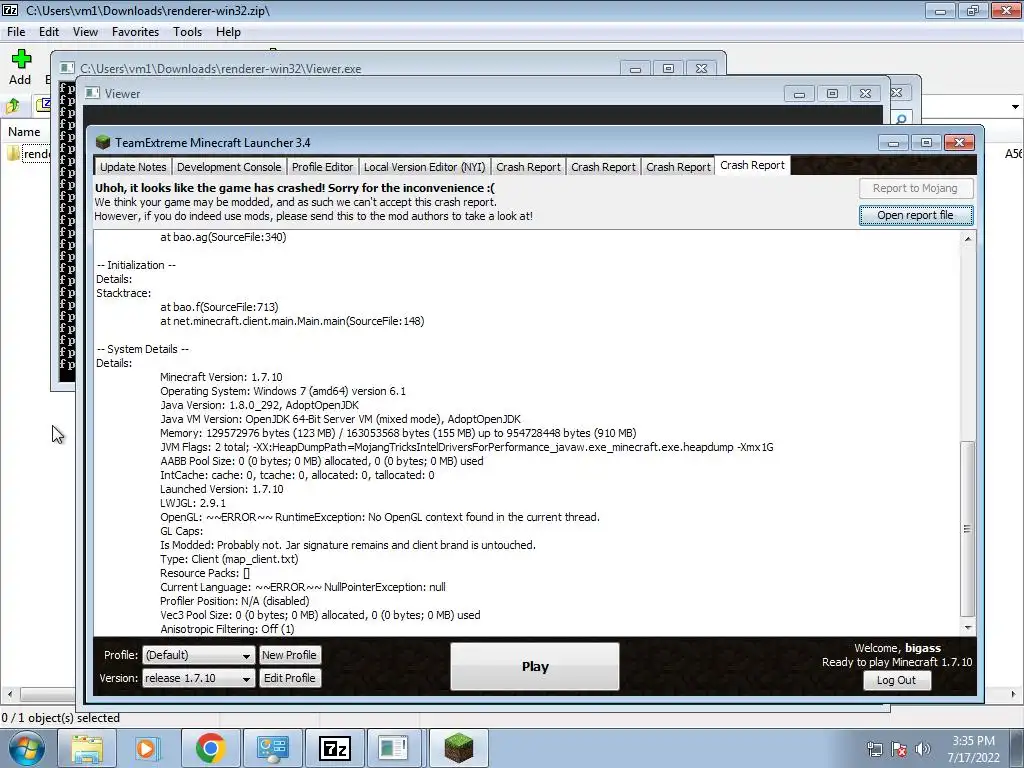Open the 7-Zip taskbar icon
Screen dimensions: 1024x768
pyautogui.click(x=334, y=748)
